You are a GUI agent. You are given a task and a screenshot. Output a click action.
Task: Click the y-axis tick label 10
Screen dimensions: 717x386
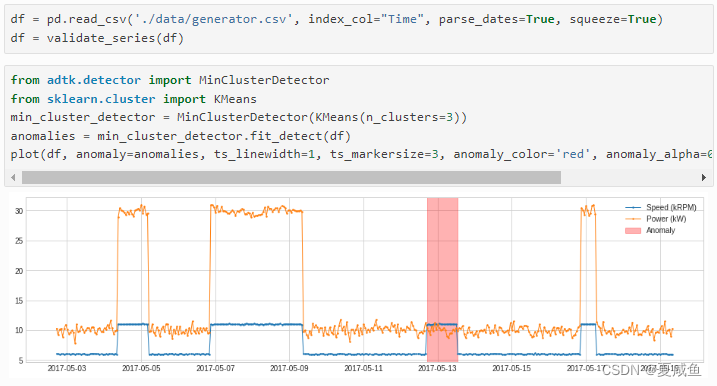pos(19,330)
